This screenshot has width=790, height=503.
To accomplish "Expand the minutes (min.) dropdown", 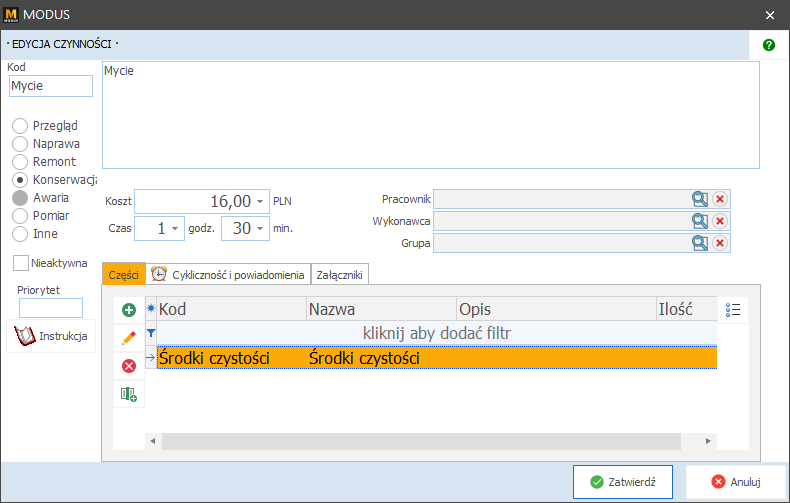I will point(261,229).
